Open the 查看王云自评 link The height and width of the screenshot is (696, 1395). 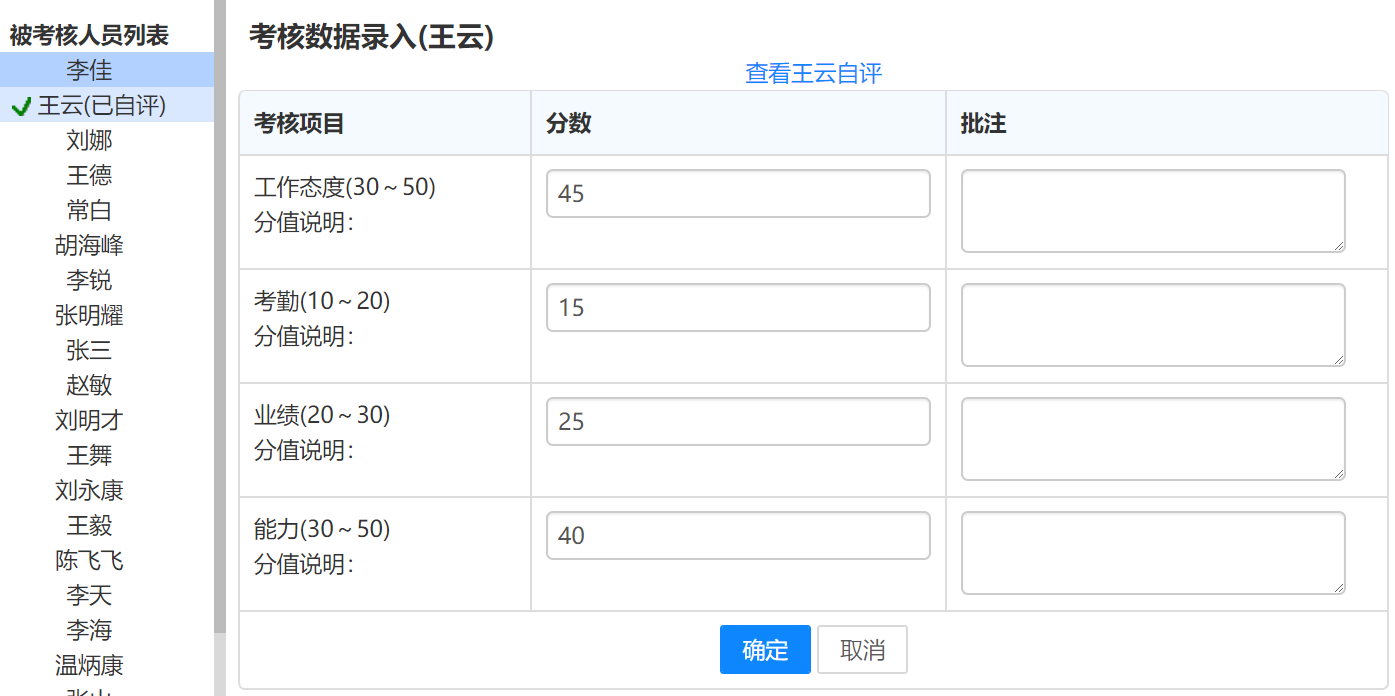pyautogui.click(x=813, y=73)
